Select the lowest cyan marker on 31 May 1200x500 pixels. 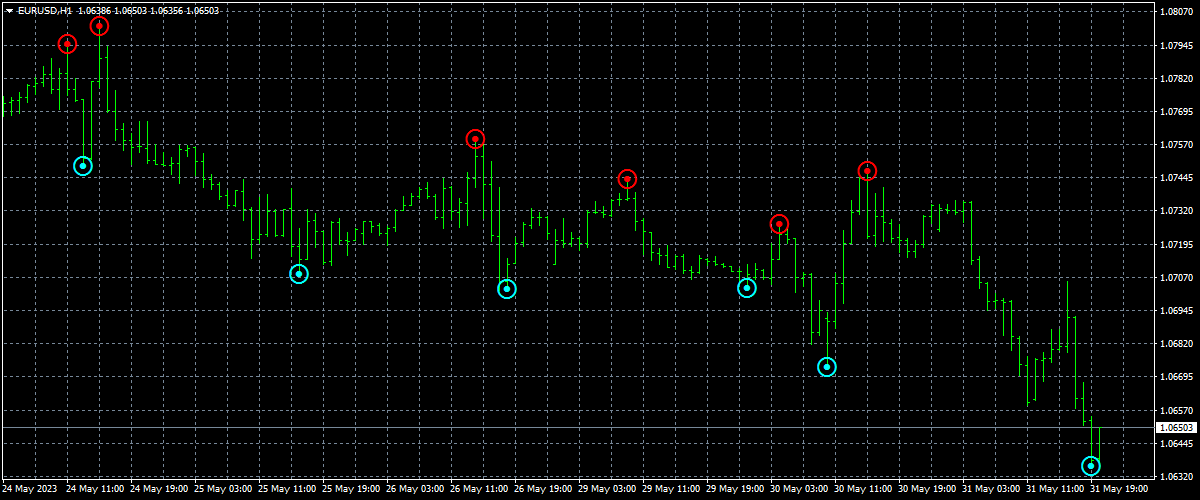(1091, 466)
